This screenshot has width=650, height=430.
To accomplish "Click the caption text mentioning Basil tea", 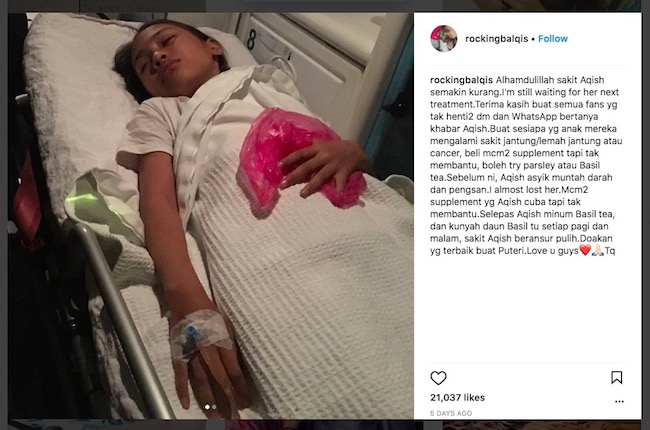I will pyautogui.click(x=526, y=165).
